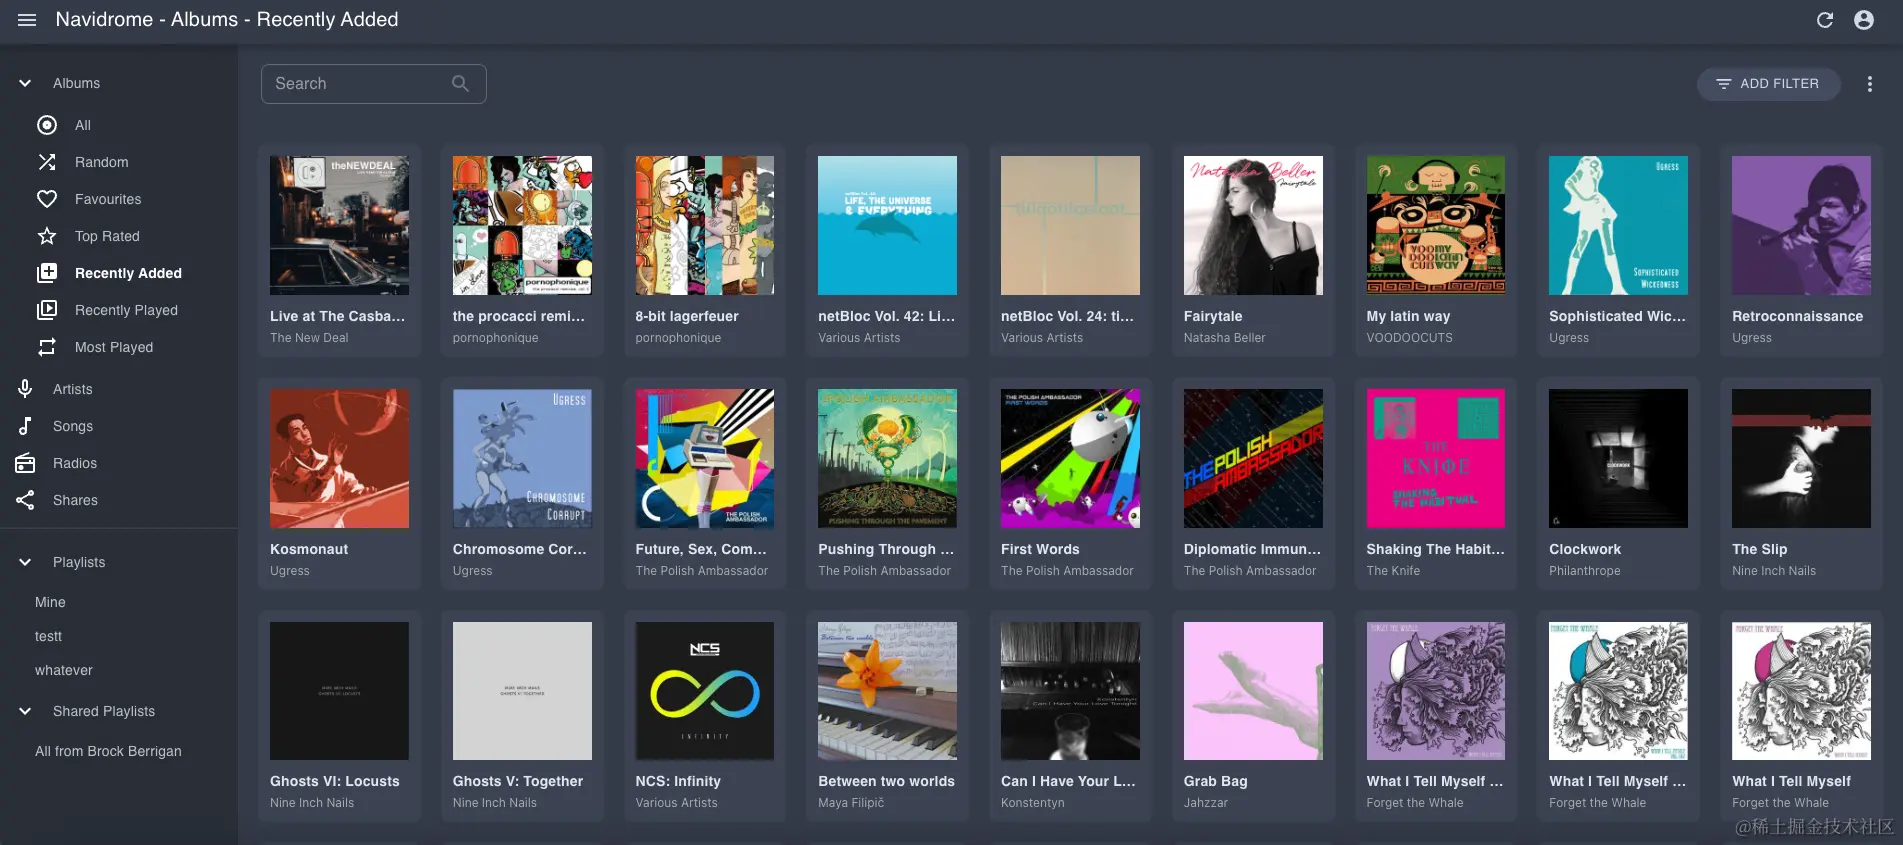Click the Most Played repeat icon
Viewport: 1903px width, 845px height.
pos(47,347)
